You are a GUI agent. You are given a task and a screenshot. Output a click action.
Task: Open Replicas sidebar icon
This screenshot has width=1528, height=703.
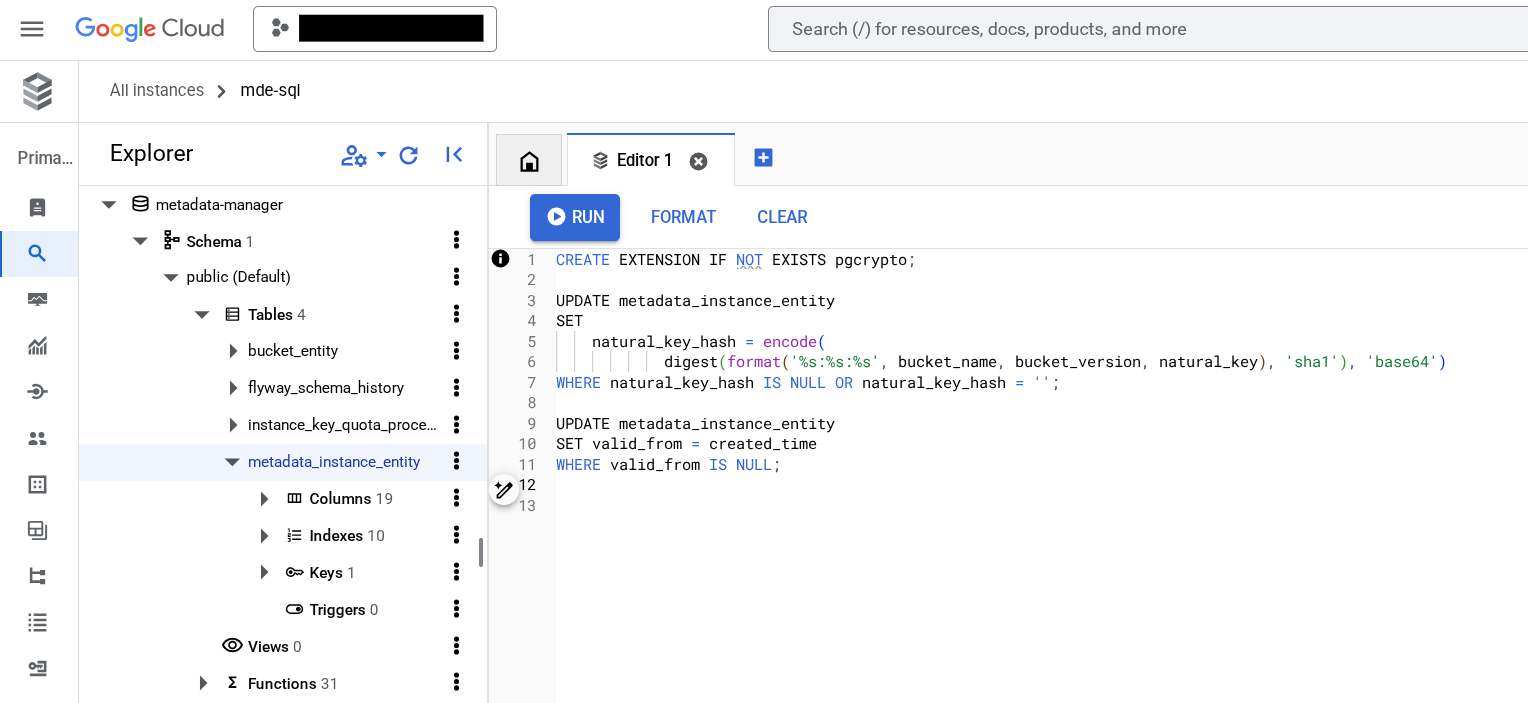pyautogui.click(x=38, y=576)
